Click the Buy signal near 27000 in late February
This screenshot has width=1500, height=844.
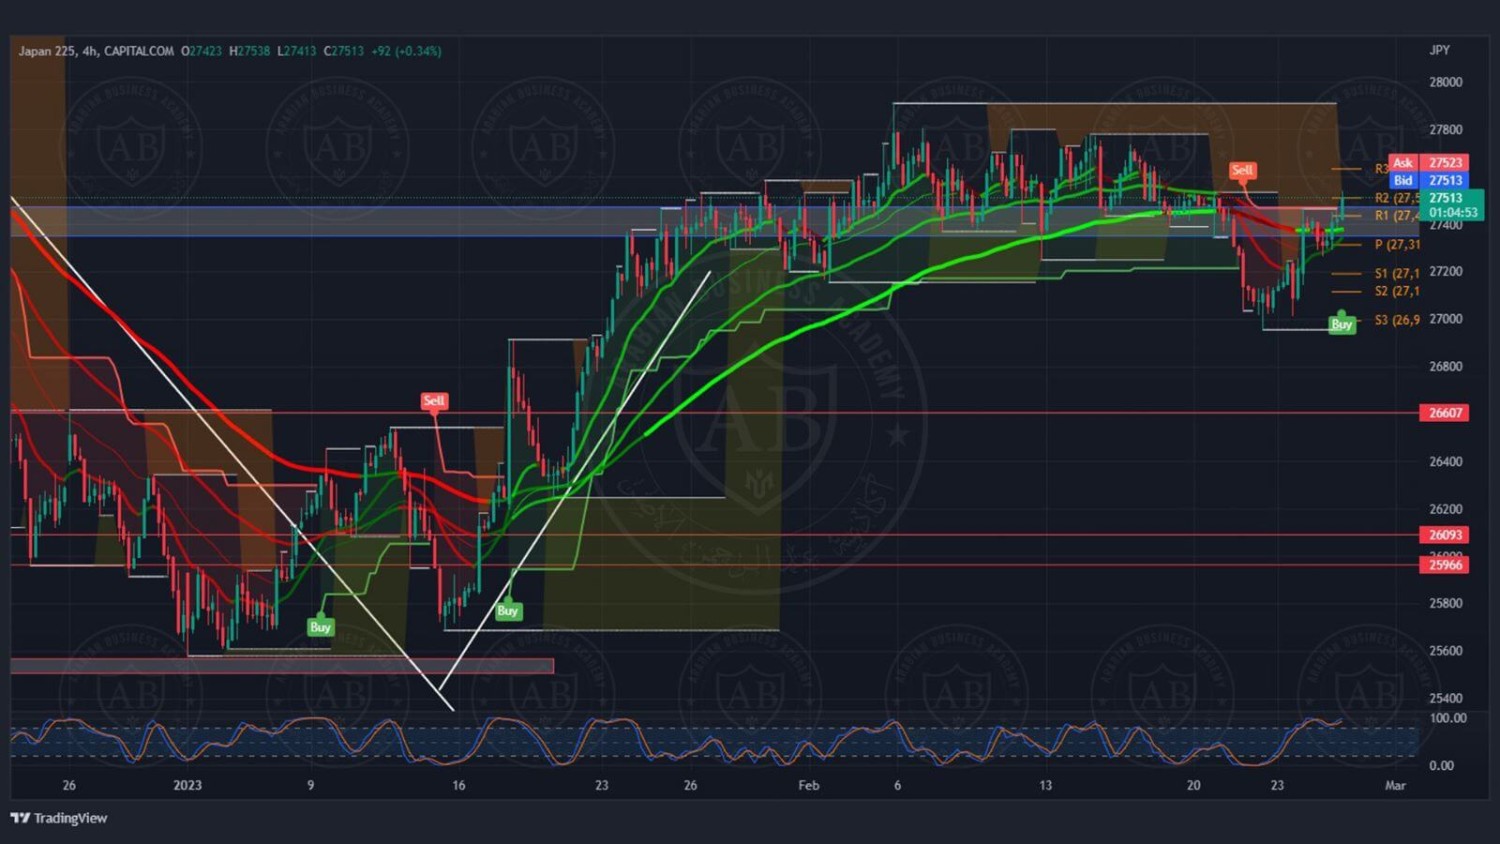(1342, 324)
